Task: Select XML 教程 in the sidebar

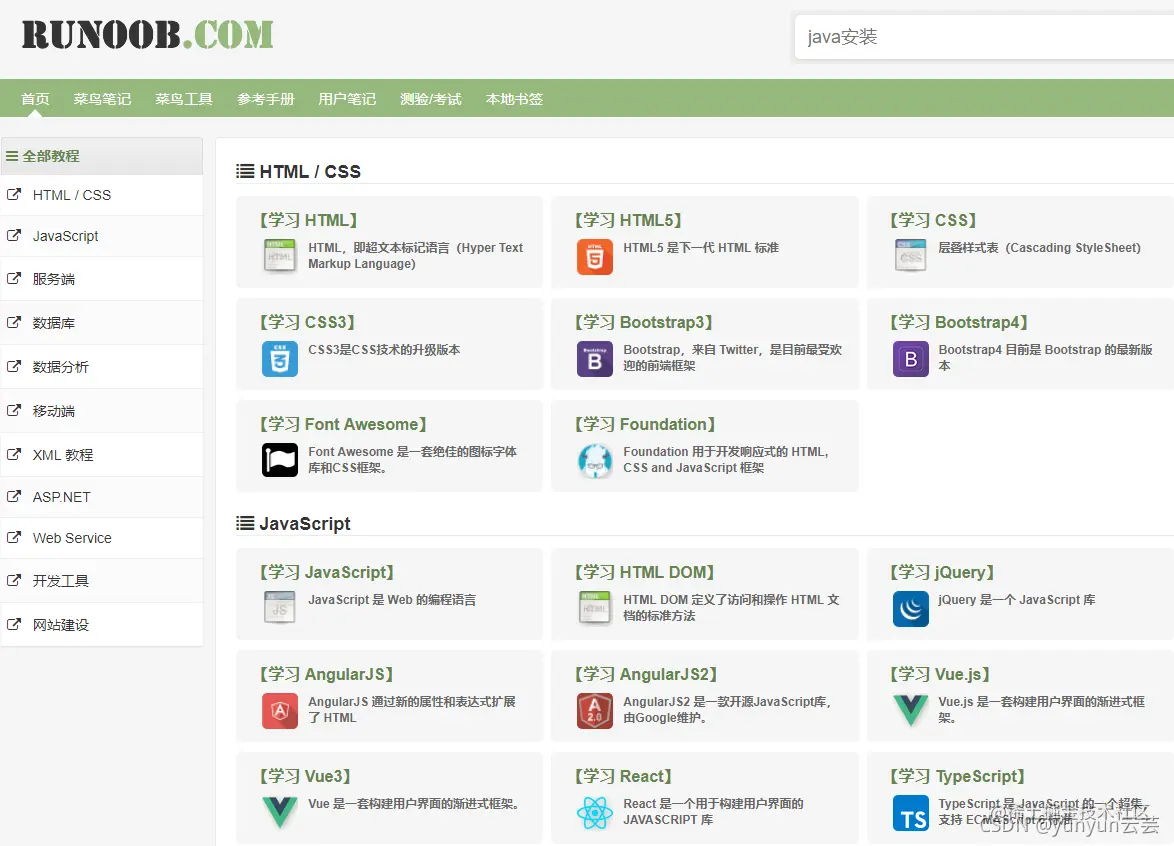Action: coord(101,454)
